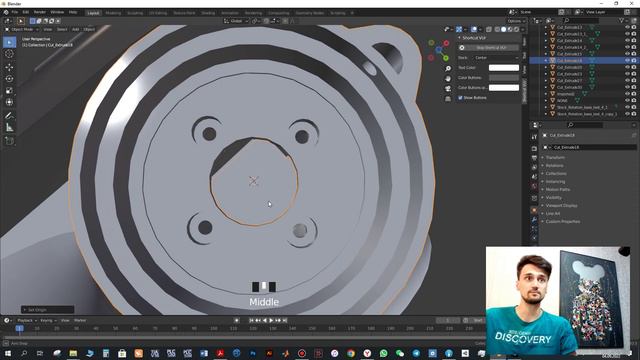This screenshot has width=640, height=360.
Task: Toggle viewport overlays display
Action: point(474,29)
